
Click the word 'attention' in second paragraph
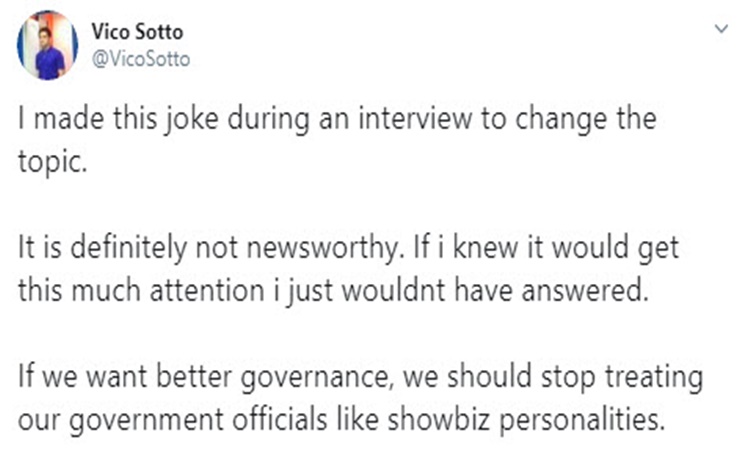[x=207, y=291]
